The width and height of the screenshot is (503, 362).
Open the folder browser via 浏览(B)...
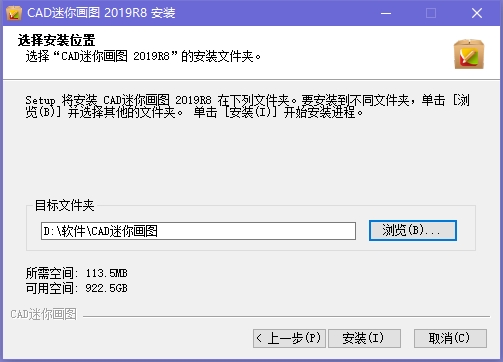click(413, 230)
